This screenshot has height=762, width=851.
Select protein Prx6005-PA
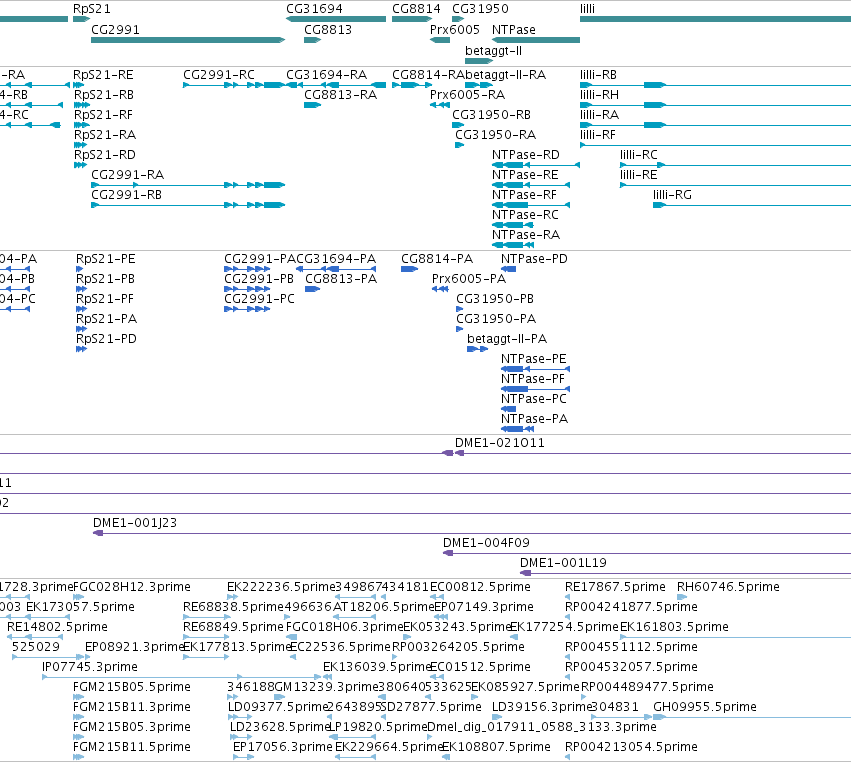pos(469,279)
